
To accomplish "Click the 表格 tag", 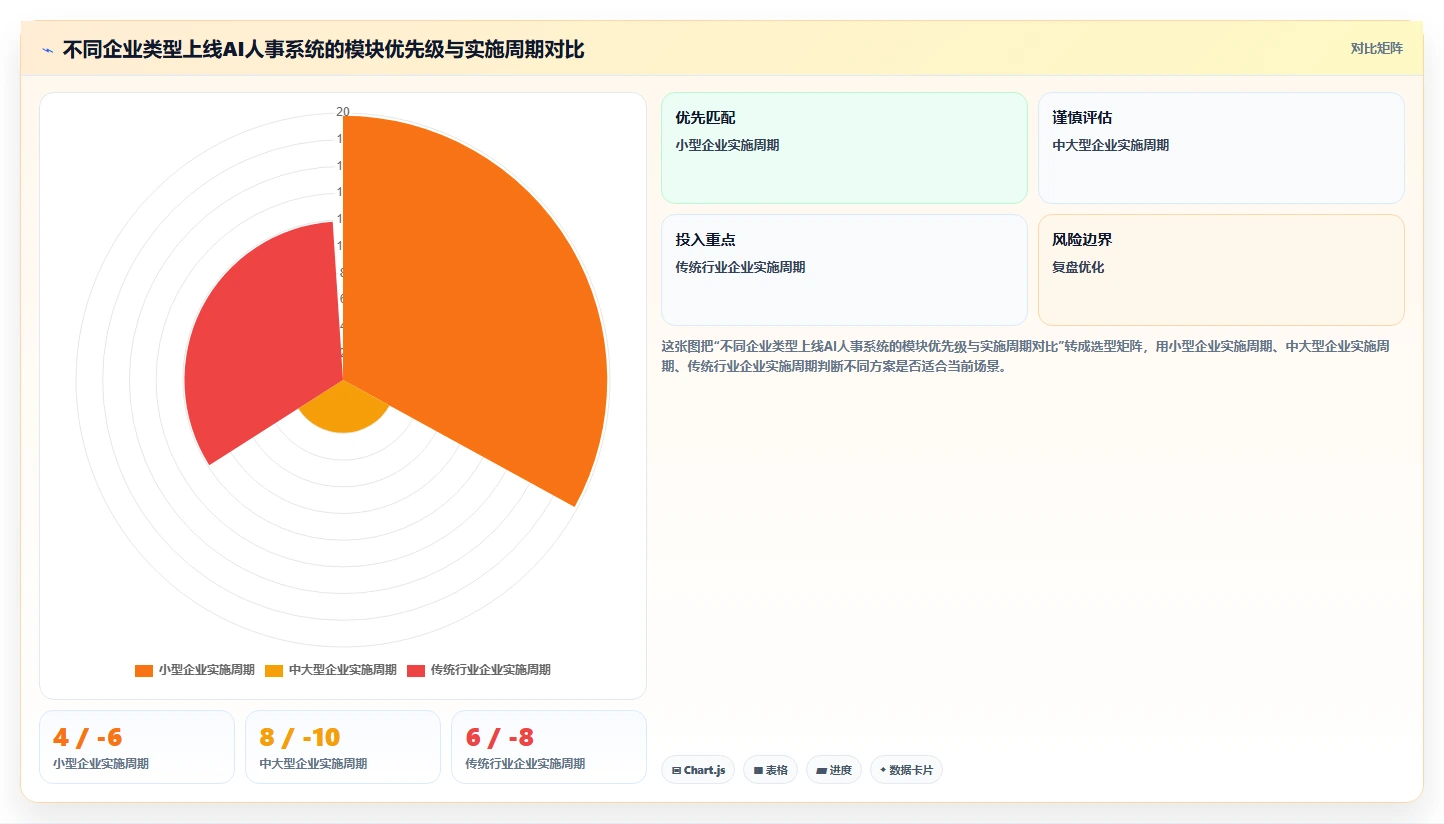I will (x=770, y=770).
